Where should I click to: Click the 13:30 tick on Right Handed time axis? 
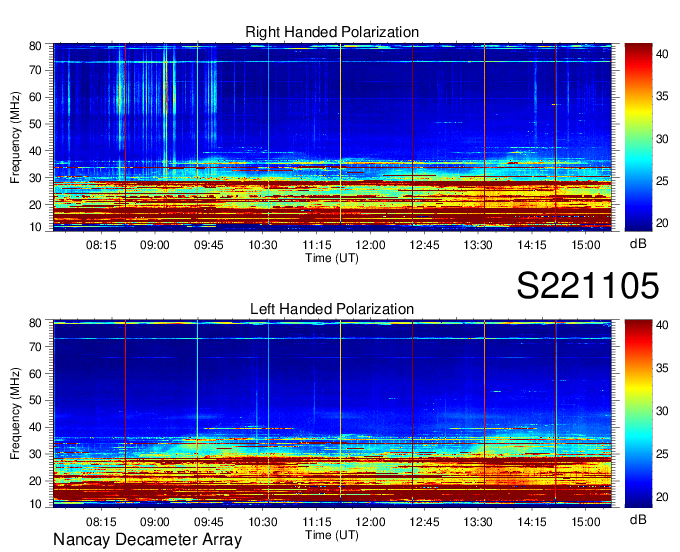pos(478,245)
